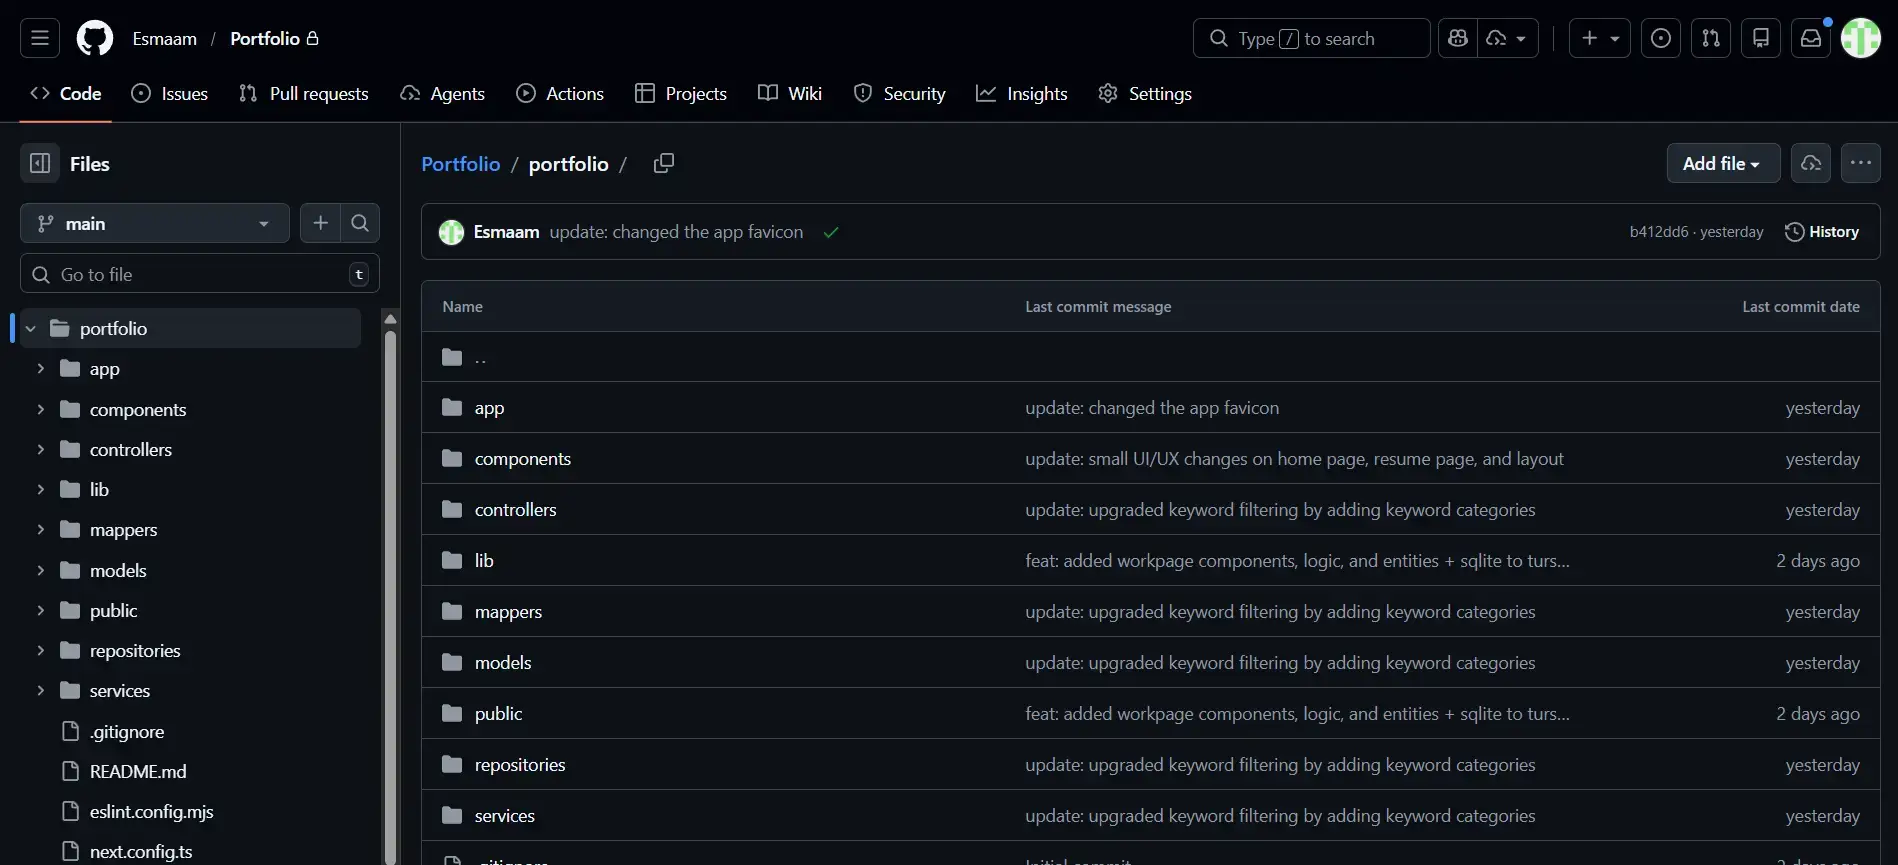This screenshot has width=1898, height=865.
Task: Collapse the Files side panel toggle
Action: click(x=40, y=164)
